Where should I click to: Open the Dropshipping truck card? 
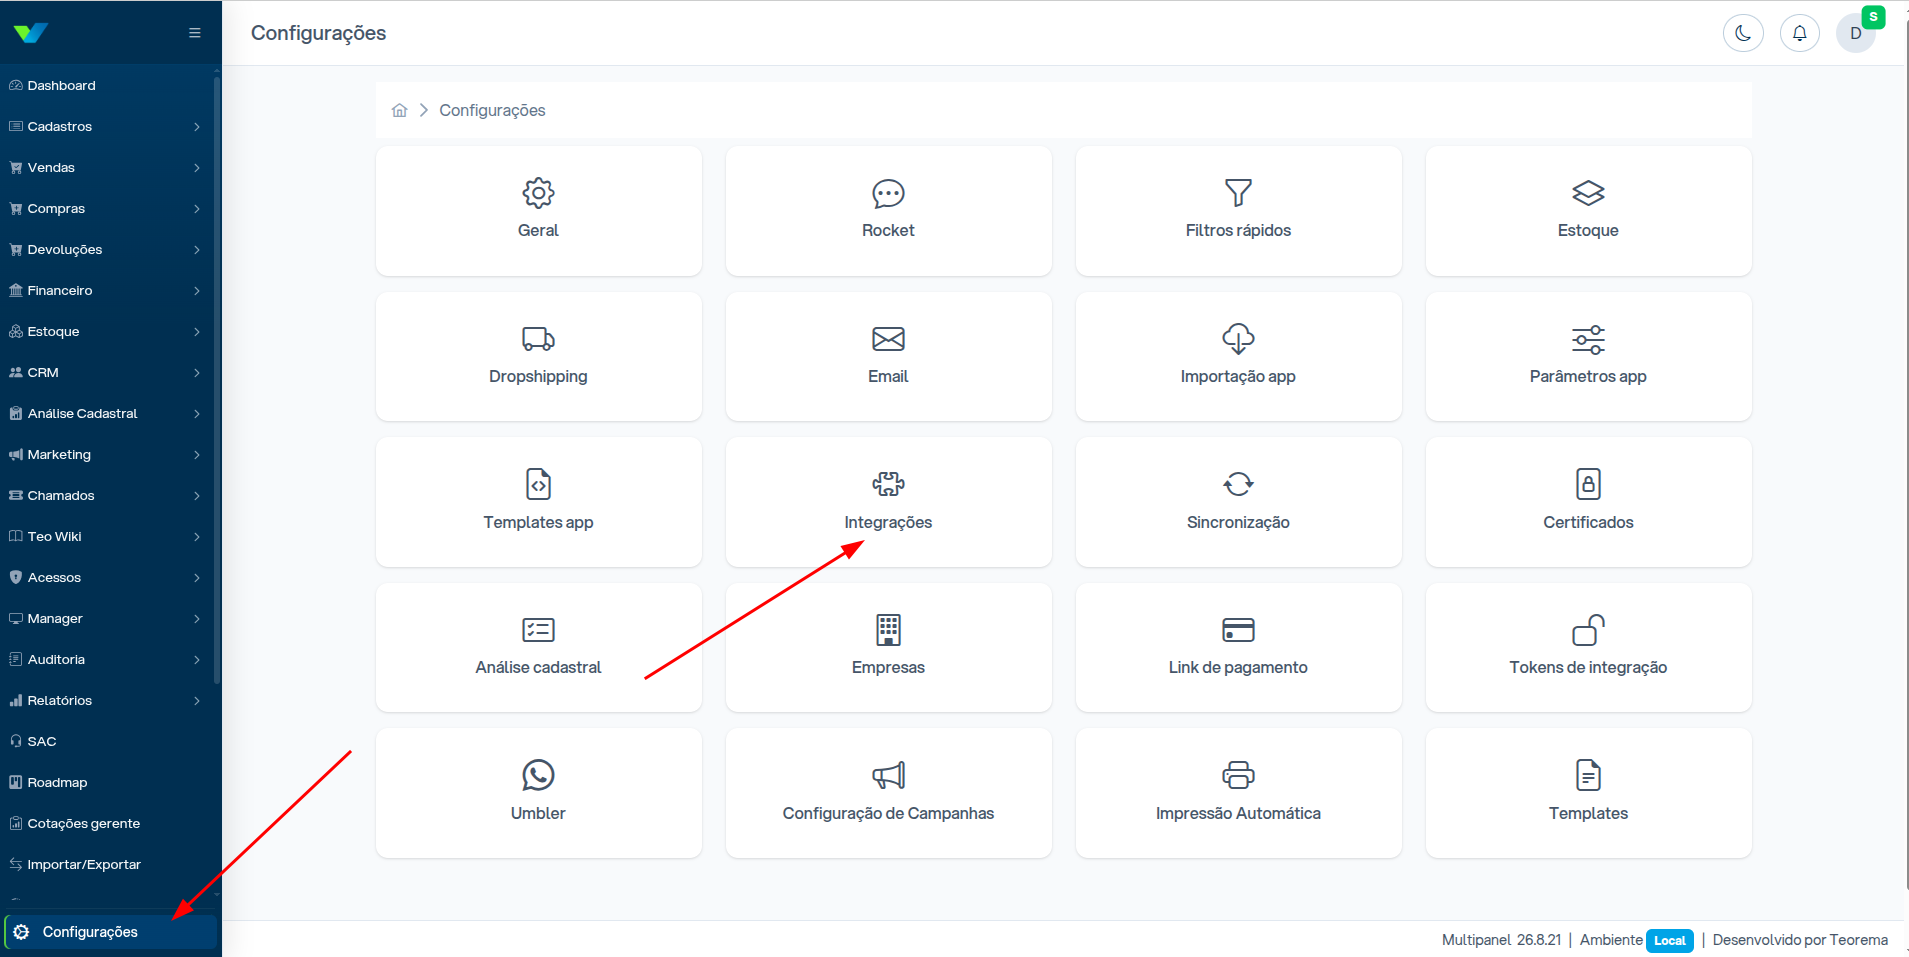(x=538, y=357)
